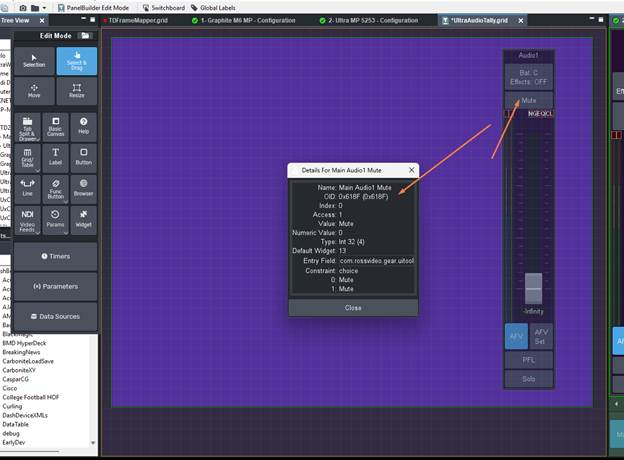The height and width of the screenshot is (460, 624).
Task: Maximize the Tree View panel
Action: 92,19
